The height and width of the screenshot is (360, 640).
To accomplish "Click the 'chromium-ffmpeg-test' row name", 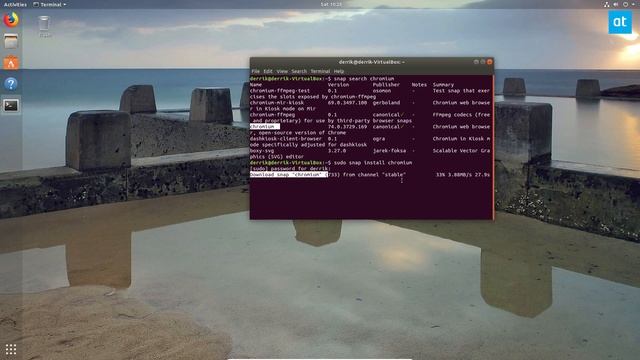I will coord(280,91).
